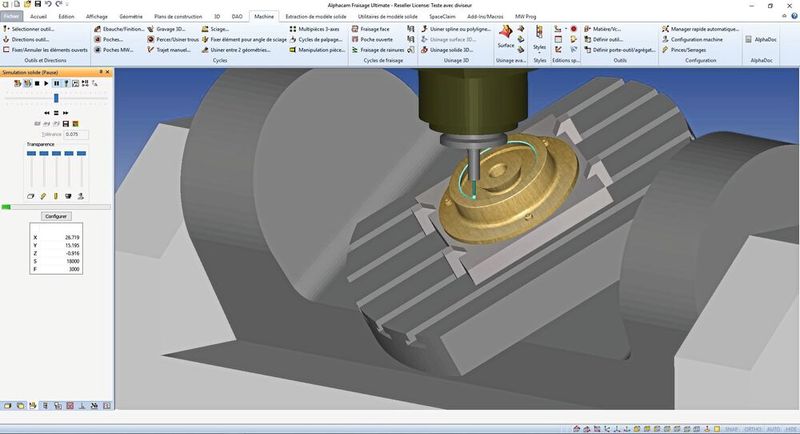Image resolution: width=800 pixels, height=434 pixels.
Task: Switch to the Affichage tab
Action: click(x=97, y=16)
